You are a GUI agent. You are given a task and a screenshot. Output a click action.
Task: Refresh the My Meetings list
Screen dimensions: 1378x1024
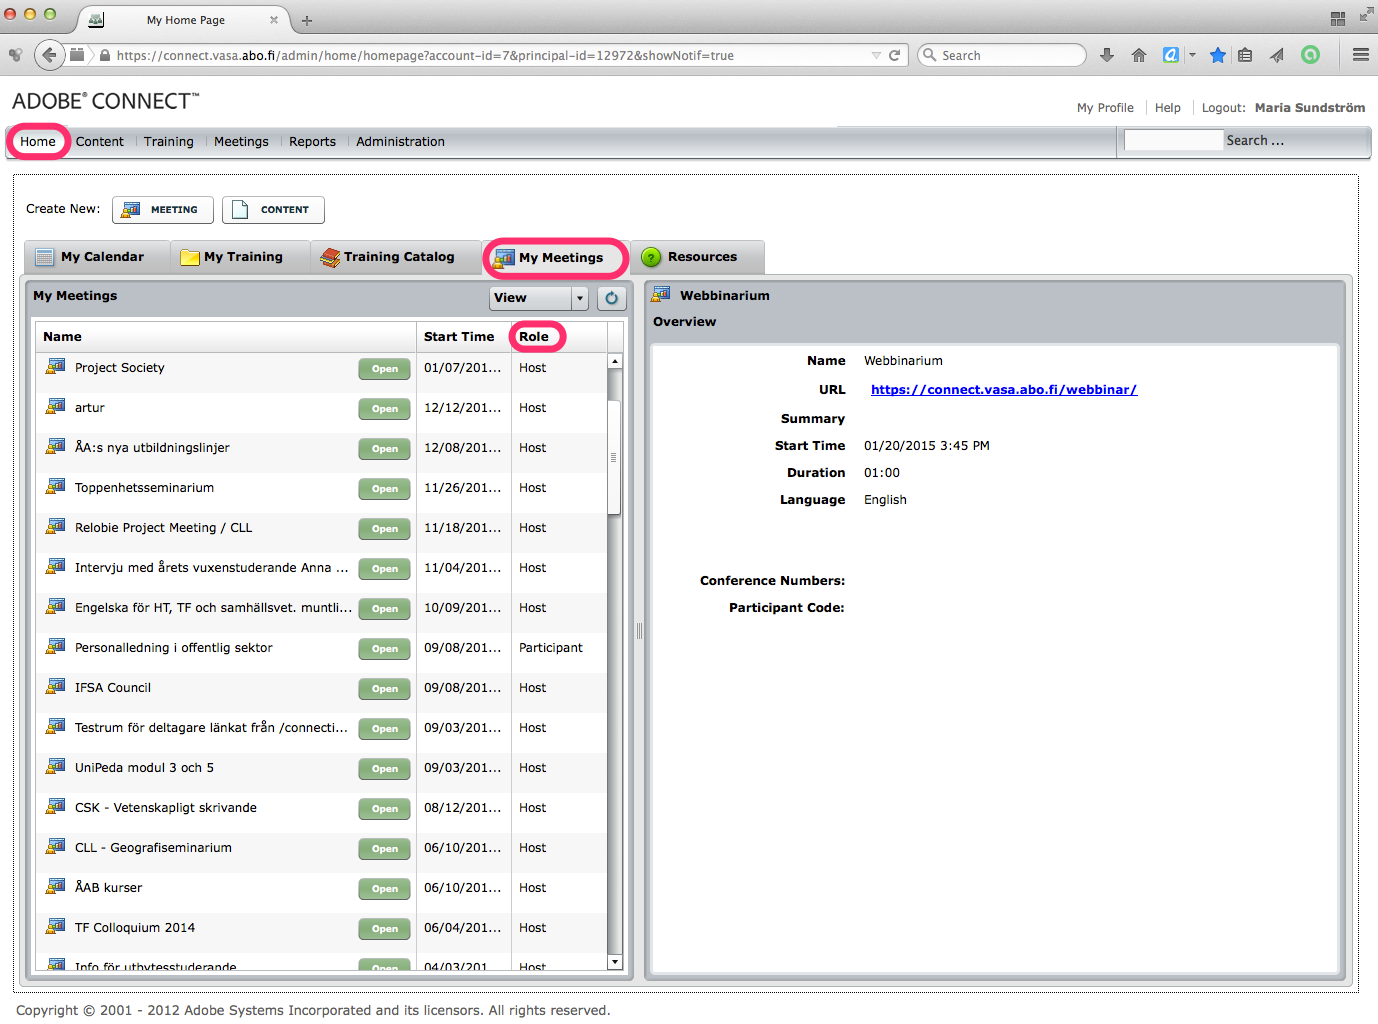612,298
